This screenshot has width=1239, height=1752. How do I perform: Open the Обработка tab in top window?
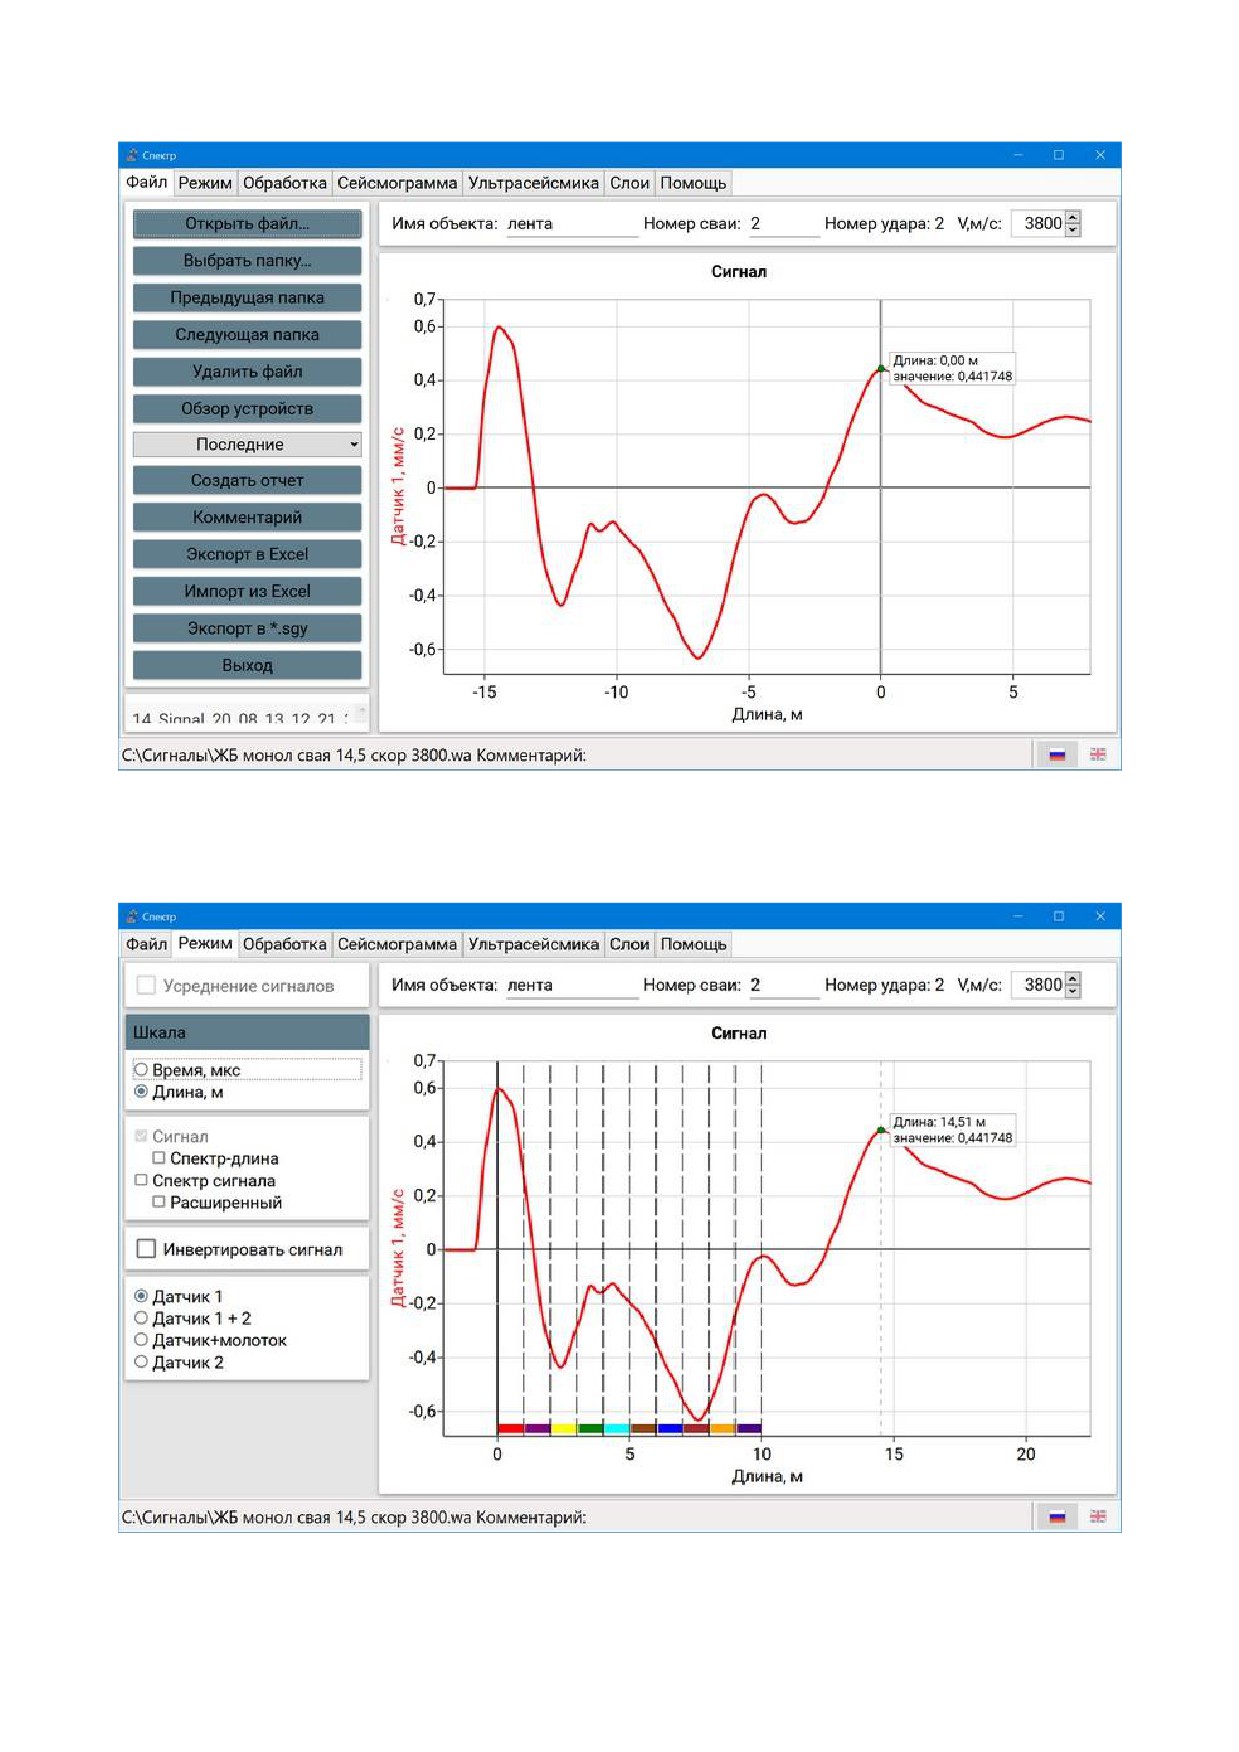(285, 183)
